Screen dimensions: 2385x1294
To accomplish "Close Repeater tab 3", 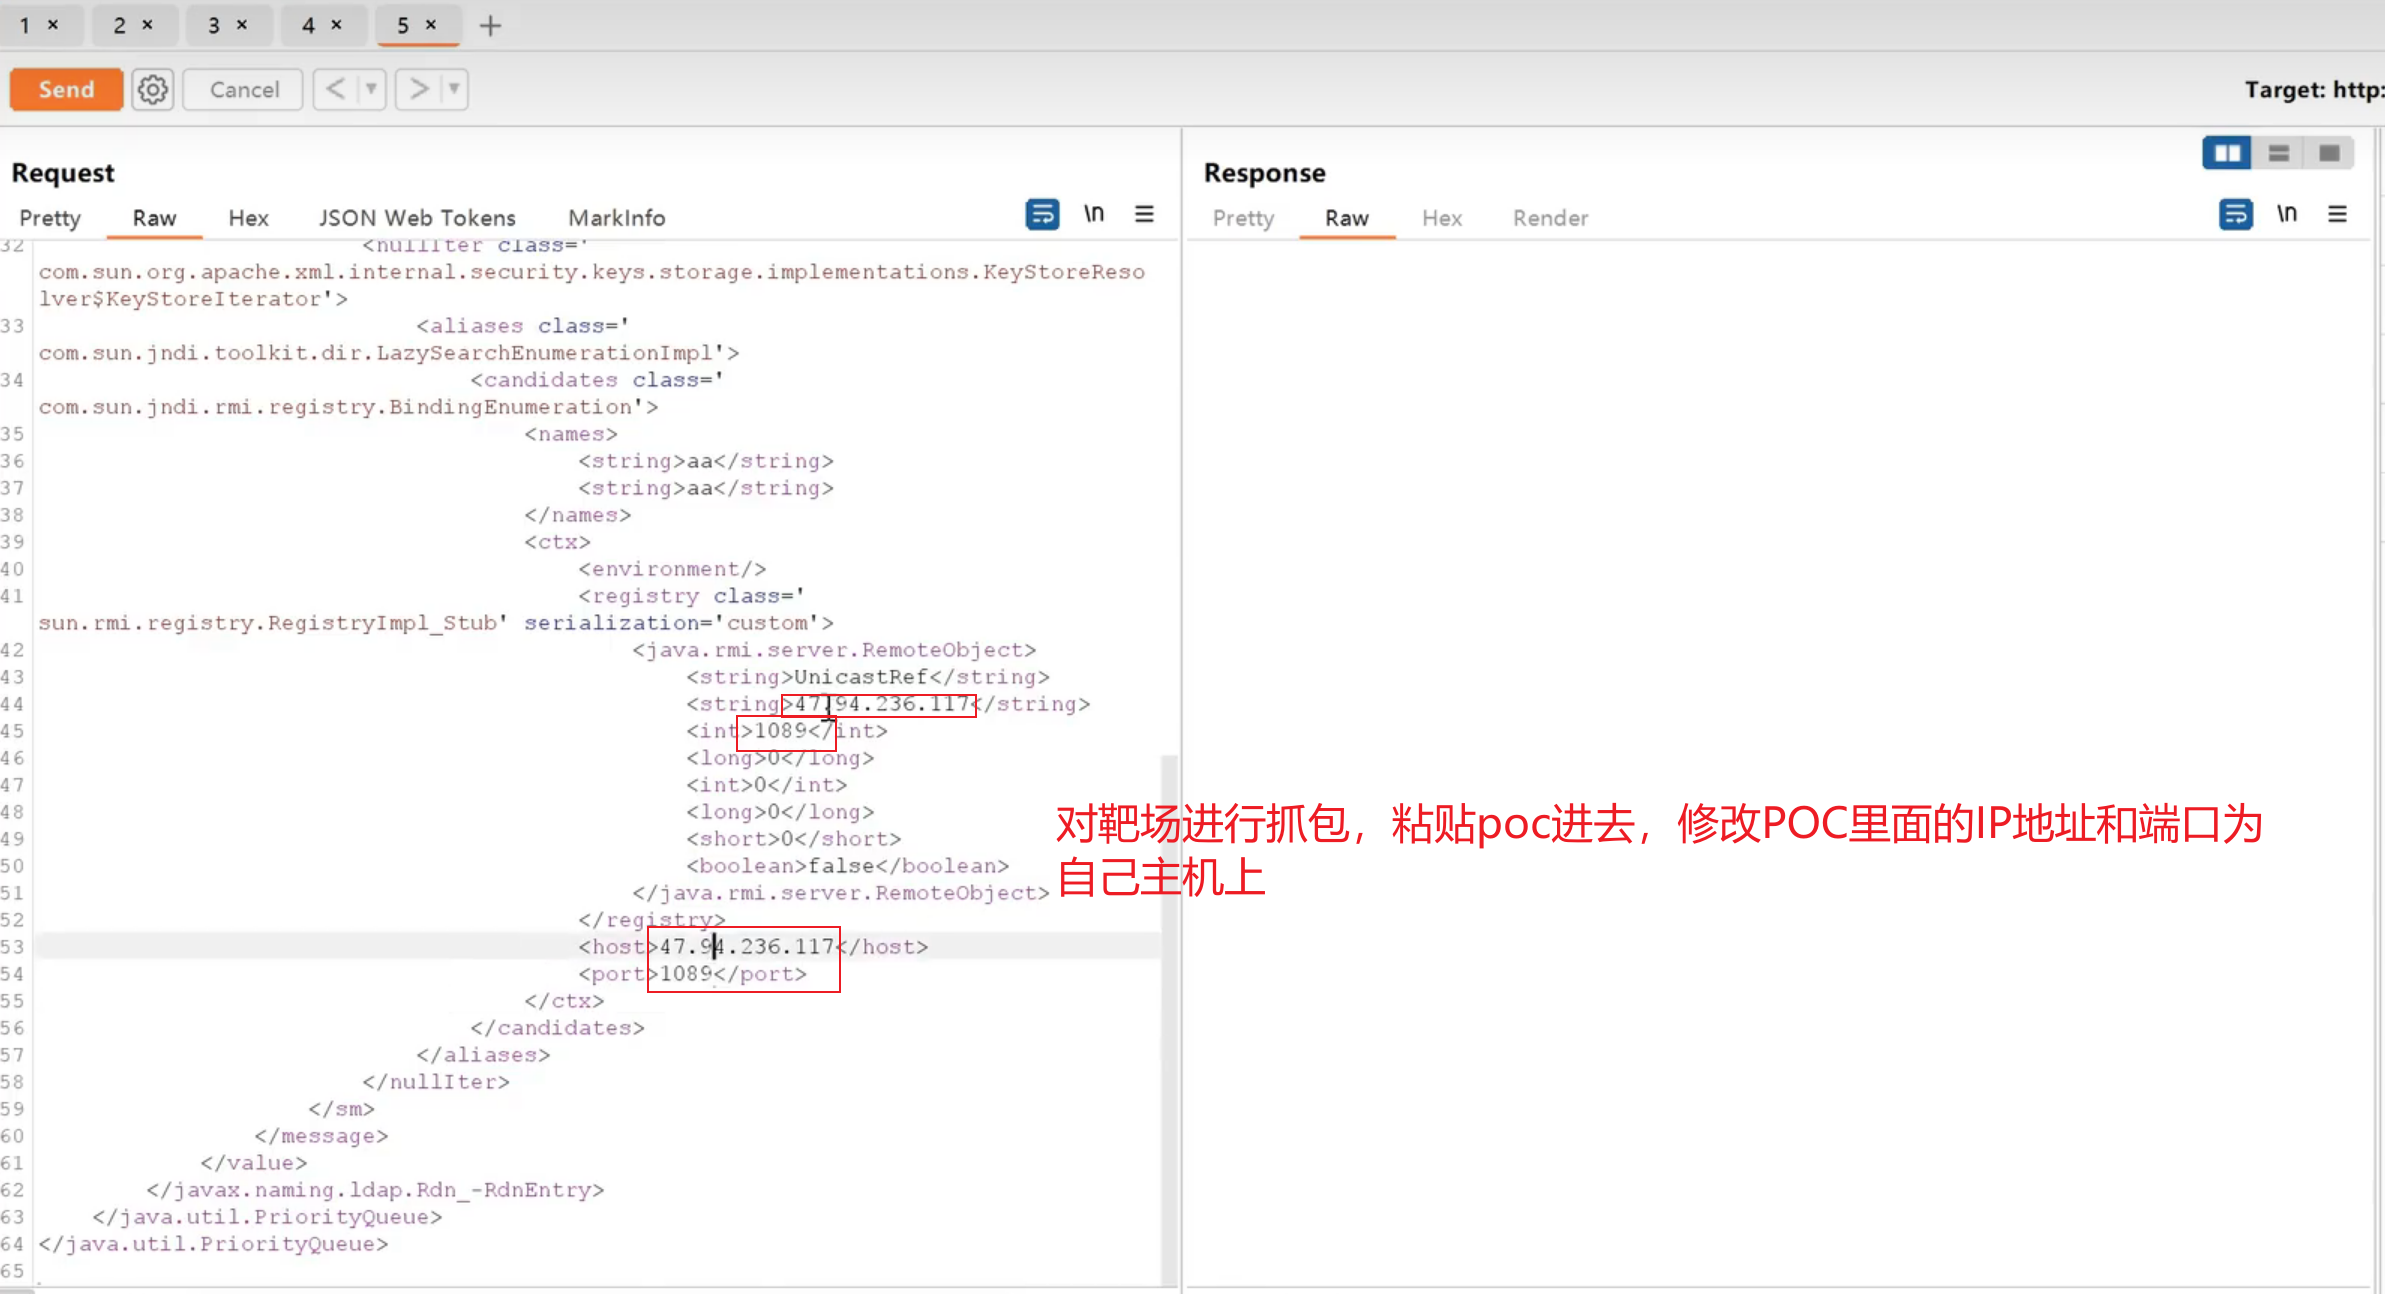I will click(242, 25).
